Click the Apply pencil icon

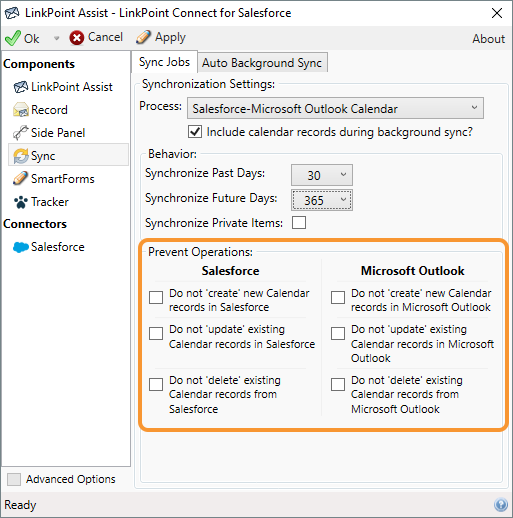(x=143, y=37)
